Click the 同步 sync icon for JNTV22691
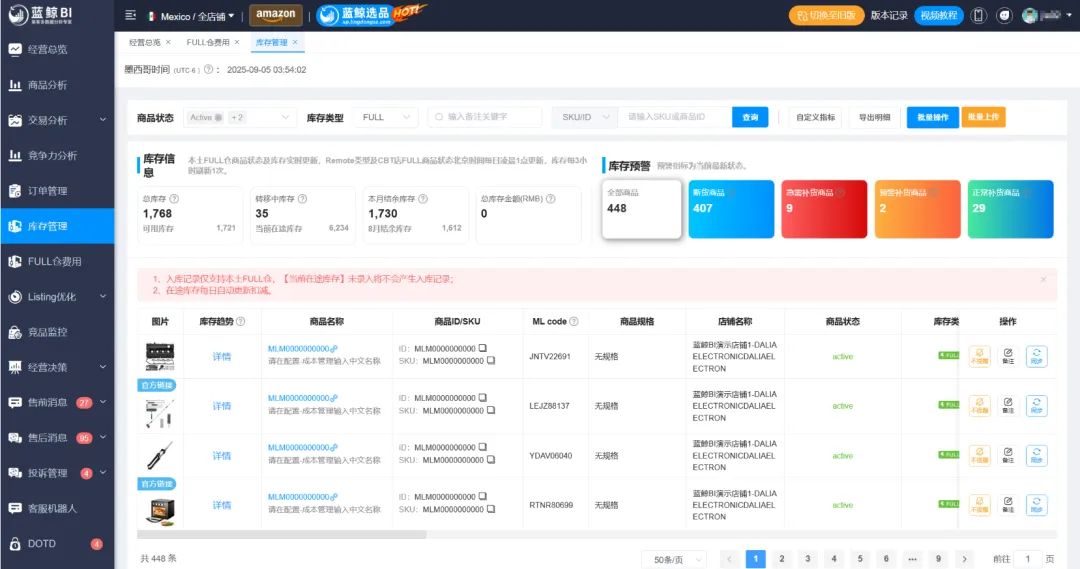Viewport: 1080px width, 569px height. 1037,356
